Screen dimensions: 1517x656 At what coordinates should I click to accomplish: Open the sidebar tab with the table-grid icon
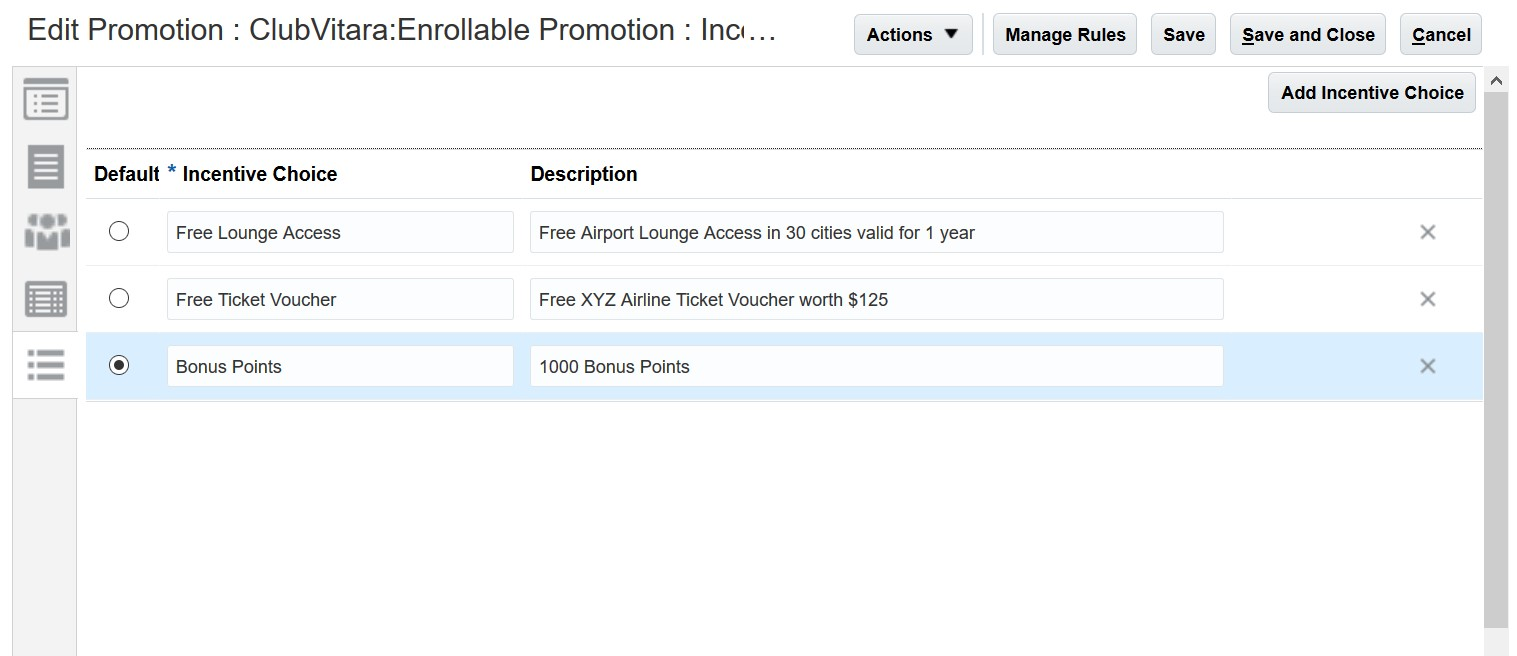[45, 299]
